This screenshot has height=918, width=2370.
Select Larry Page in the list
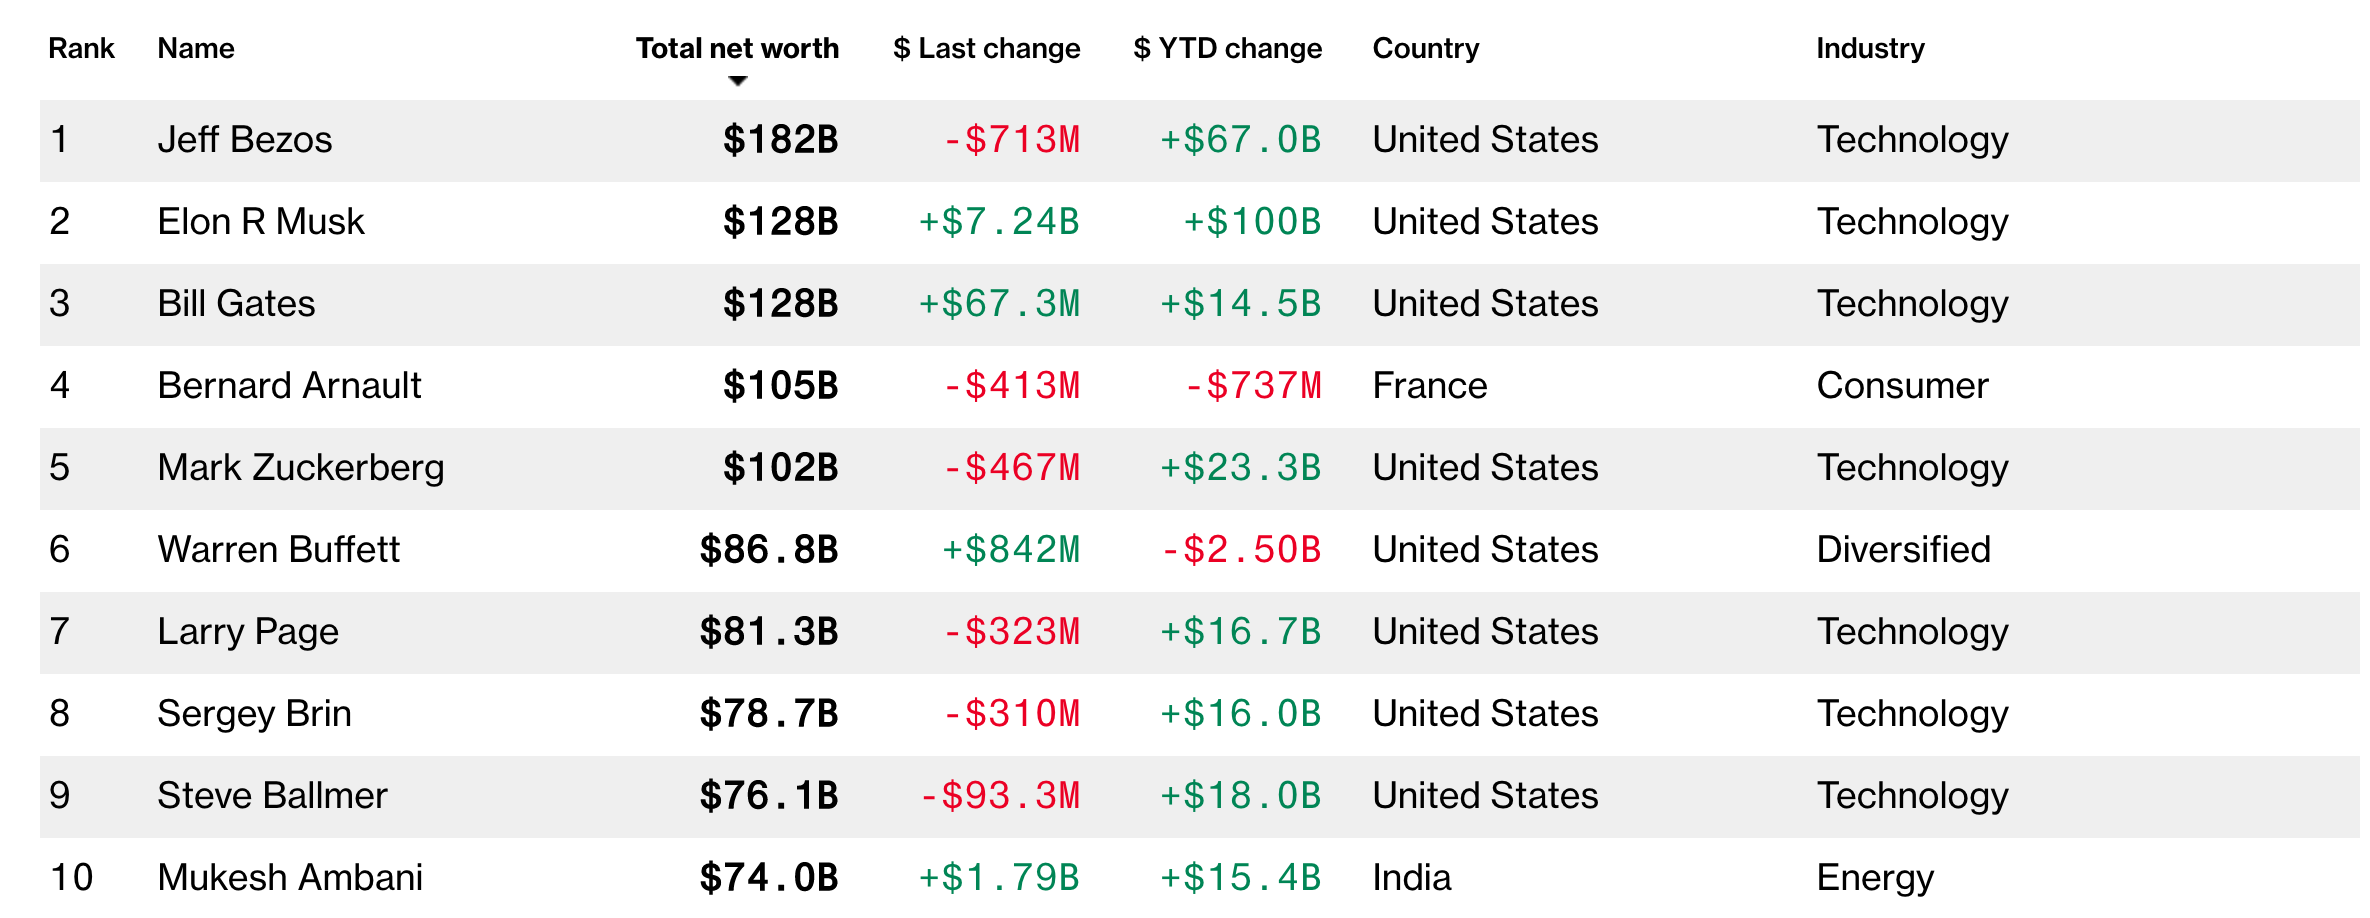click(x=248, y=632)
